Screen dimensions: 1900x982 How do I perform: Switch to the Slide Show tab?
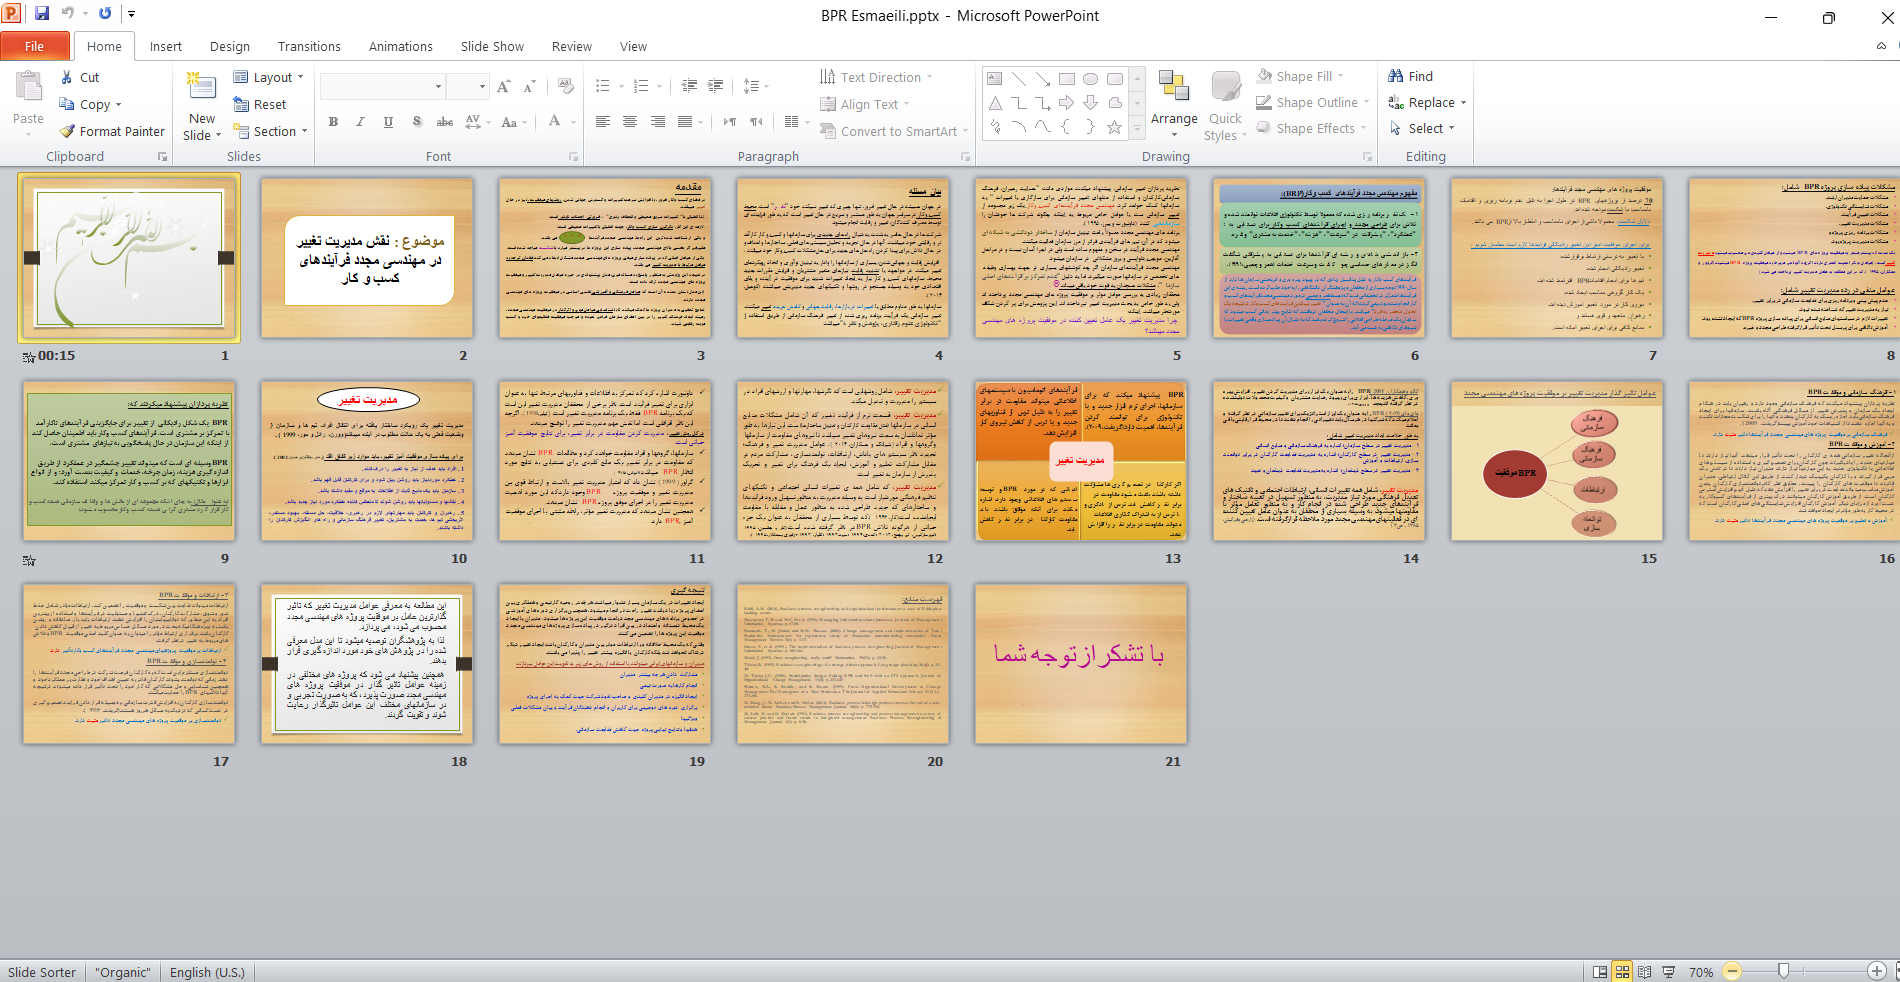492,46
